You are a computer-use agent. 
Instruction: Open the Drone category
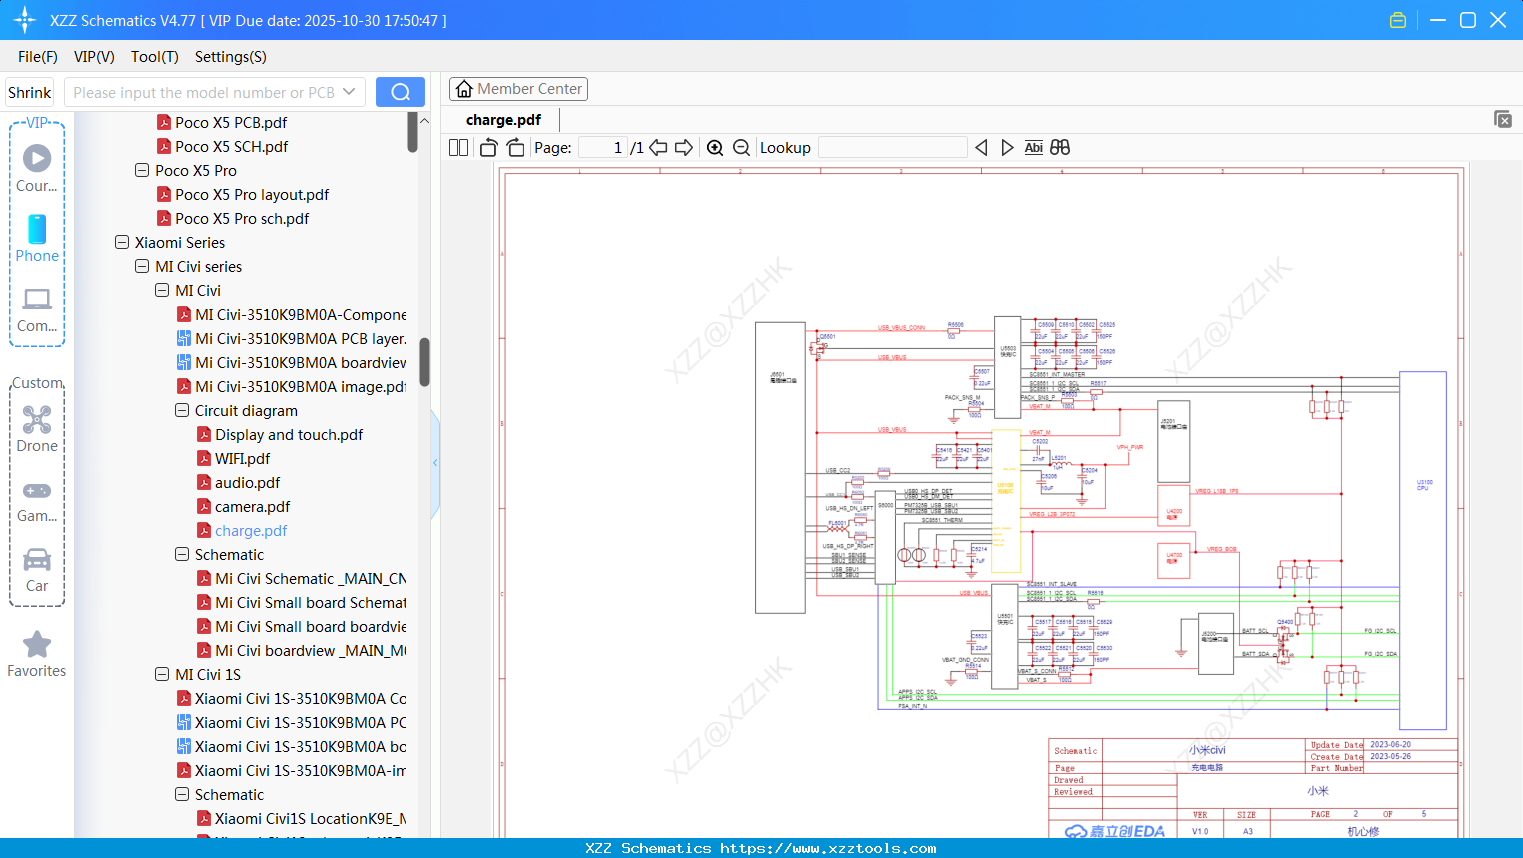click(37, 429)
